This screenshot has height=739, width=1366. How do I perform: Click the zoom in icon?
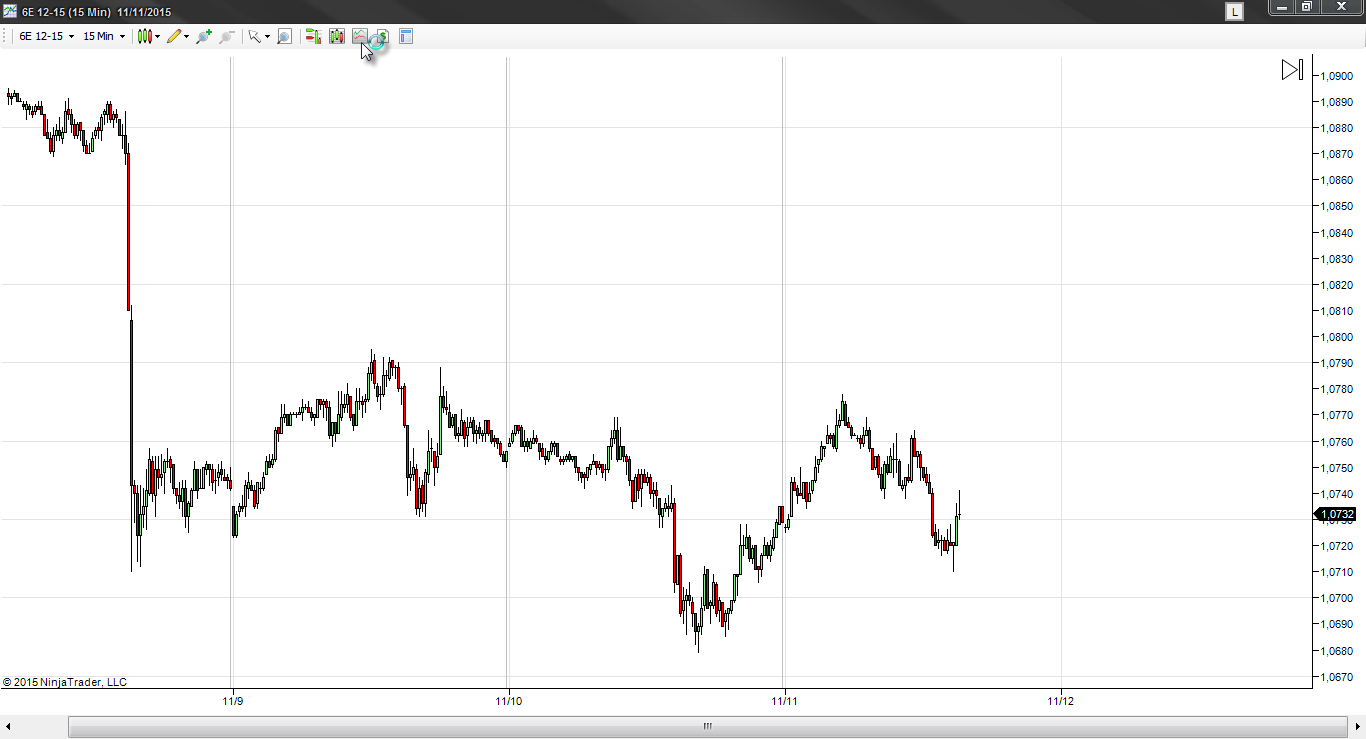204,36
